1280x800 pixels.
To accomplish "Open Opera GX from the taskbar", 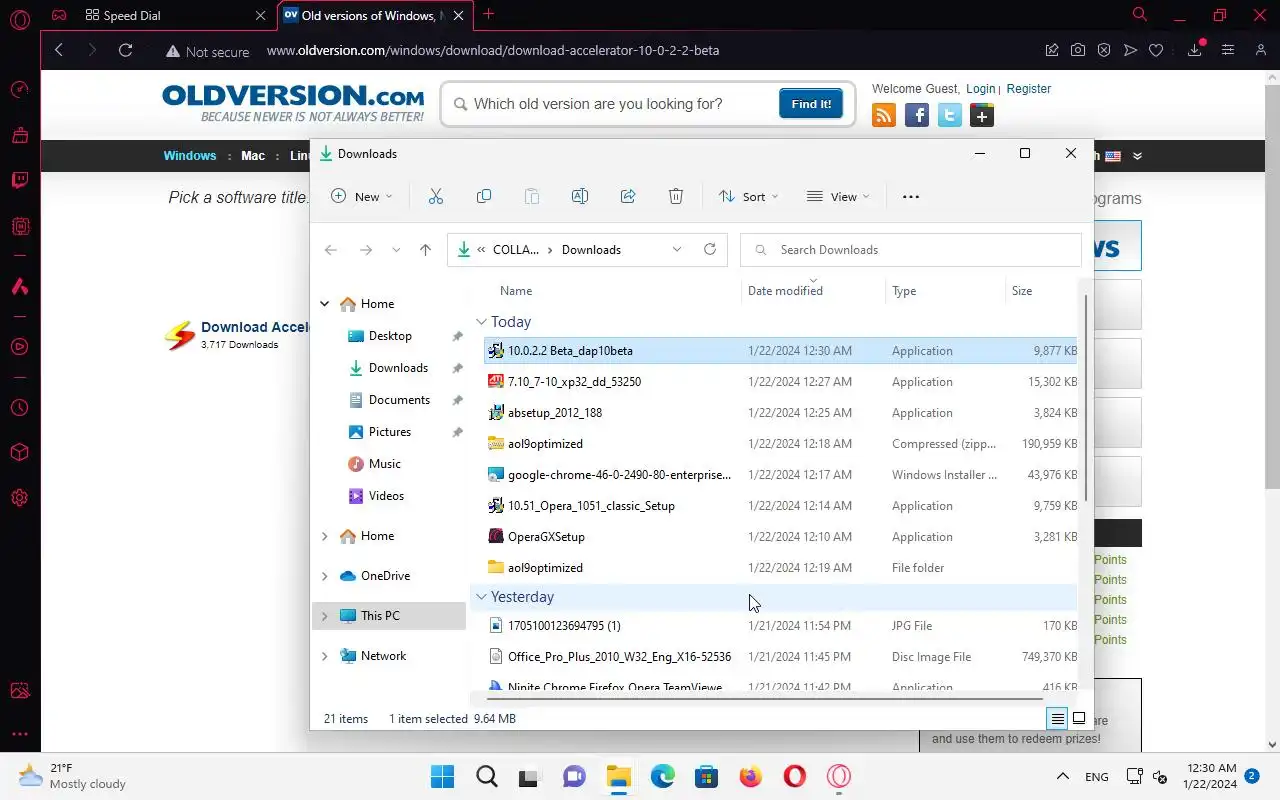I will click(838, 776).
